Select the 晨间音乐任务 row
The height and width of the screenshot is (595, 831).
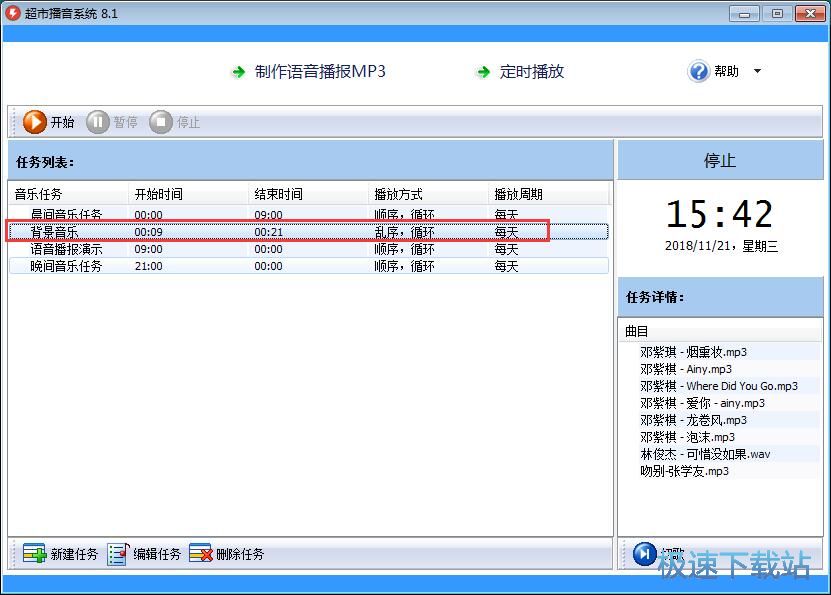point(308,214)
